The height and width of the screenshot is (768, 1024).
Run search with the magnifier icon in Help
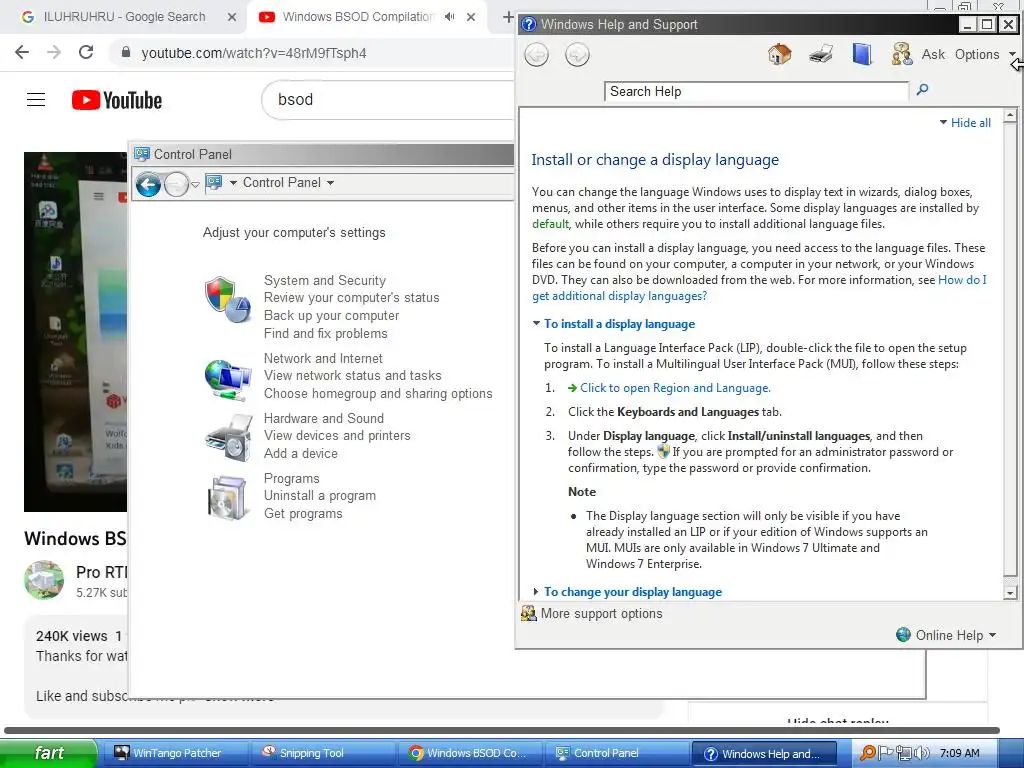click(922, 89)
